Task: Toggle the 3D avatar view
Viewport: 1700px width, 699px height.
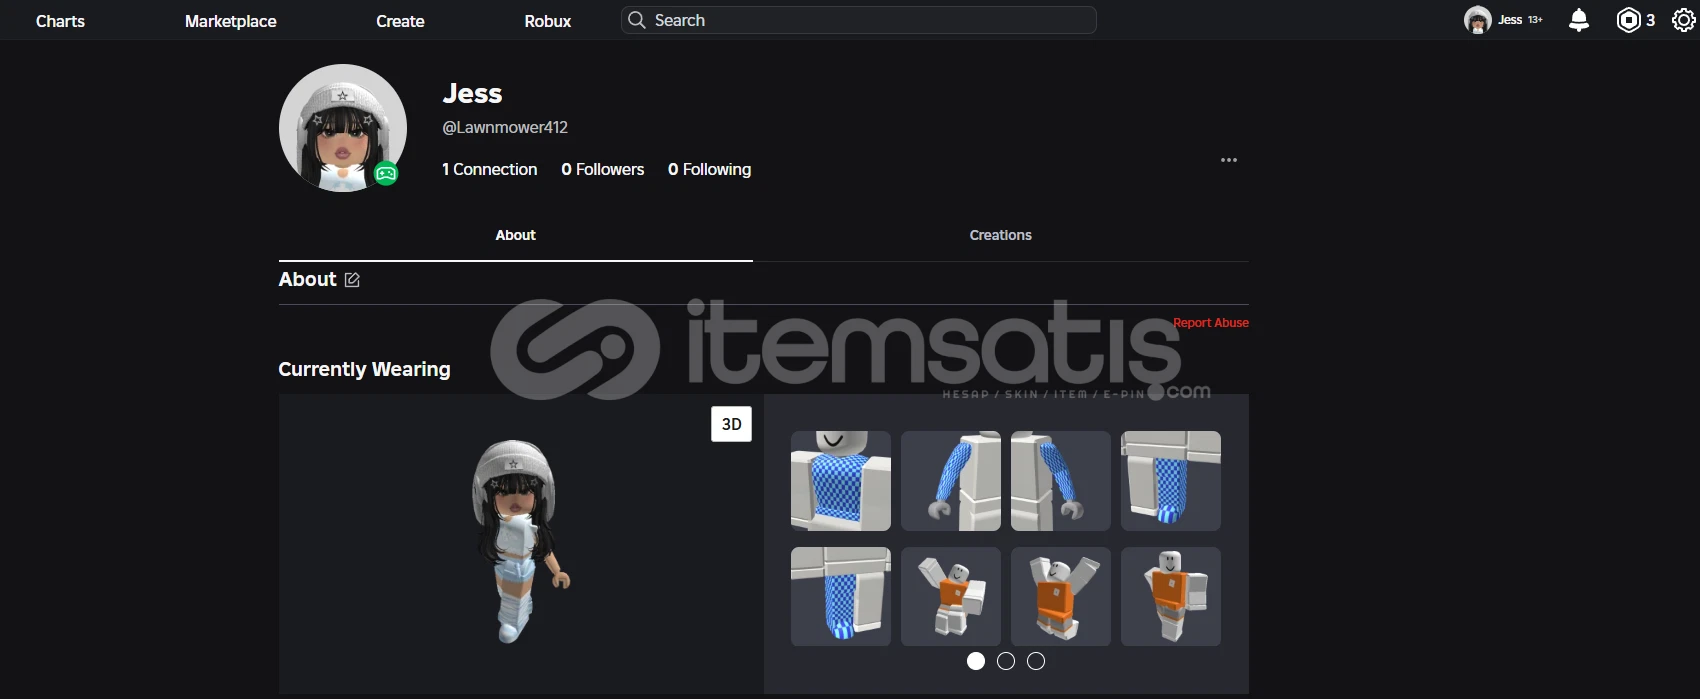Action: 731,424
